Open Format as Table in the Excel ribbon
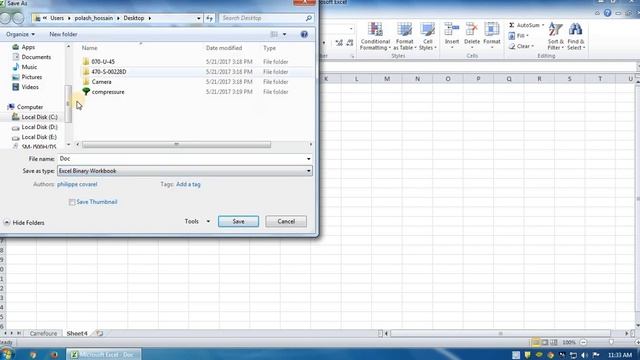Image resolution: width=640 pixels, height=360 pixels. (x=404, y=36)
